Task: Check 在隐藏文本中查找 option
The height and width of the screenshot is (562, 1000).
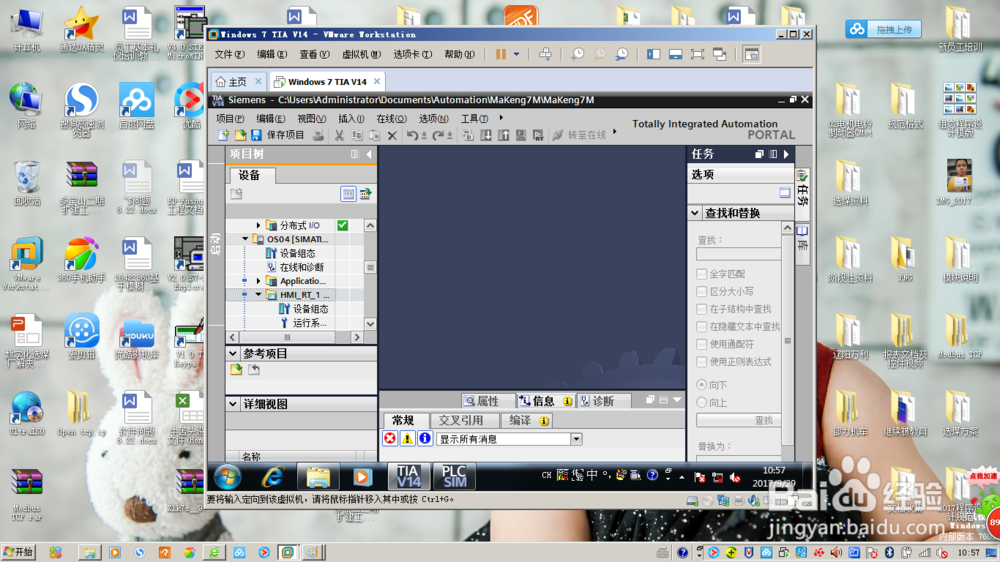Action: pyautogui.click(x=702, y=327)
